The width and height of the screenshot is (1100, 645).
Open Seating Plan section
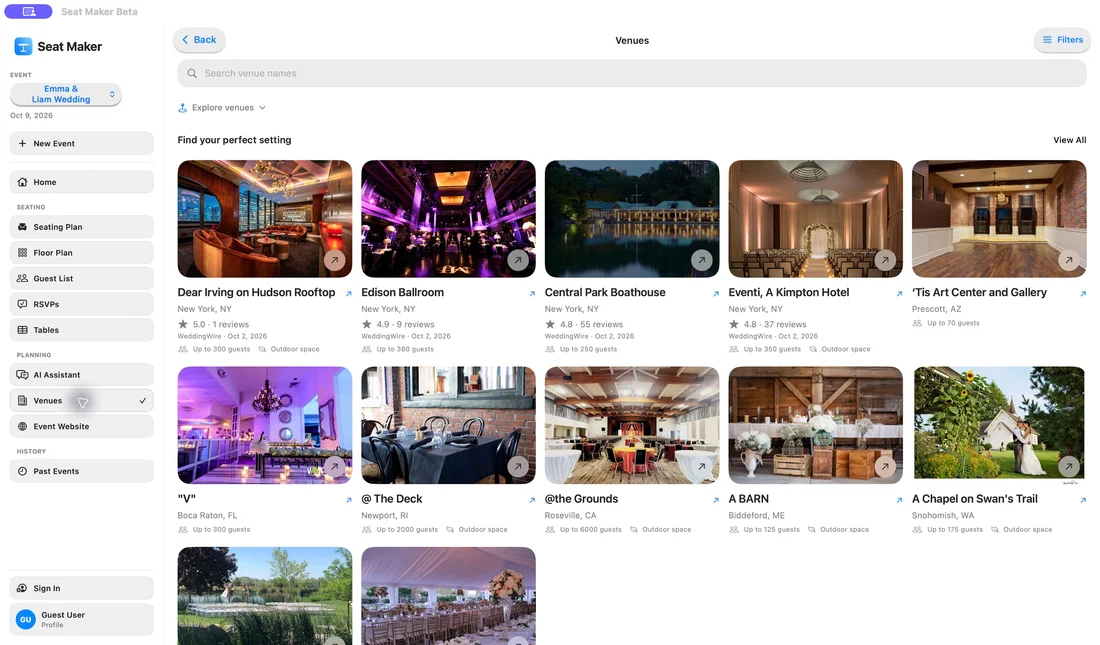pos(81,227)
